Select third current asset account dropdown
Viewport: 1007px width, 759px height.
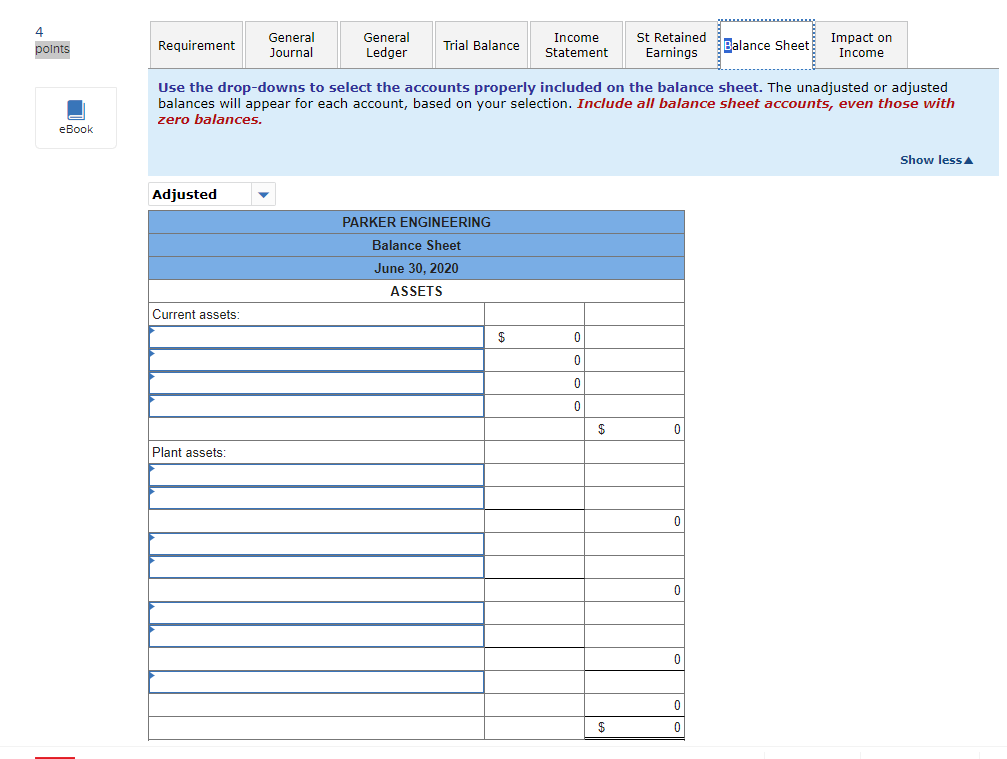317,383
